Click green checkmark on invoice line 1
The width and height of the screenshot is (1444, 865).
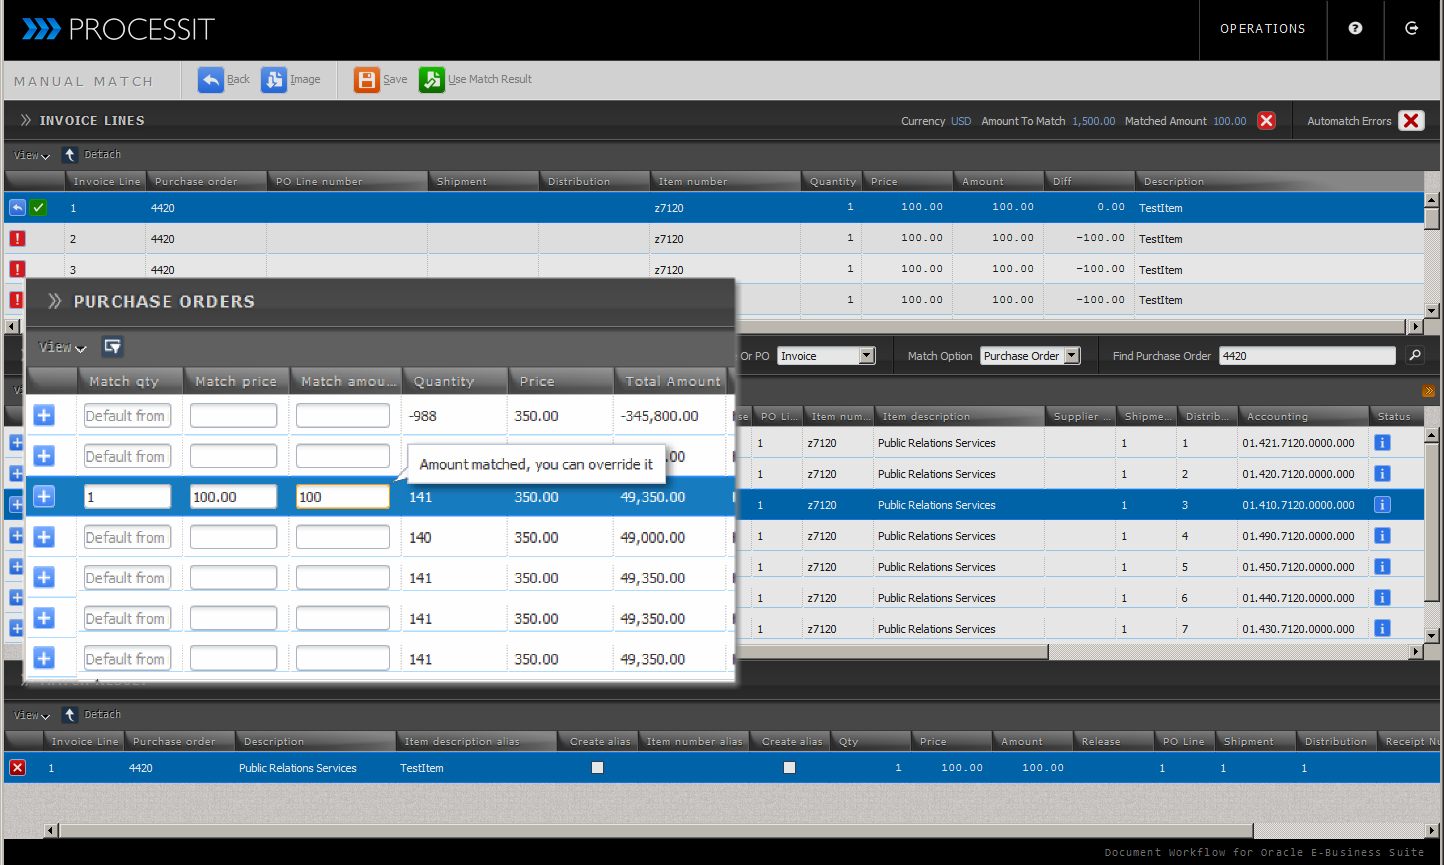tap(38, 208)
